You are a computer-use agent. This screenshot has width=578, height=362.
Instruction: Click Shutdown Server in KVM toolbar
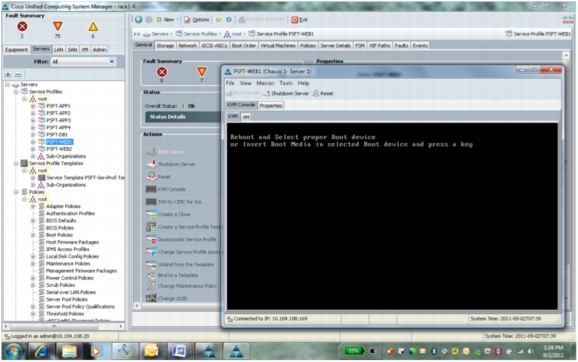tap(286, 94)
